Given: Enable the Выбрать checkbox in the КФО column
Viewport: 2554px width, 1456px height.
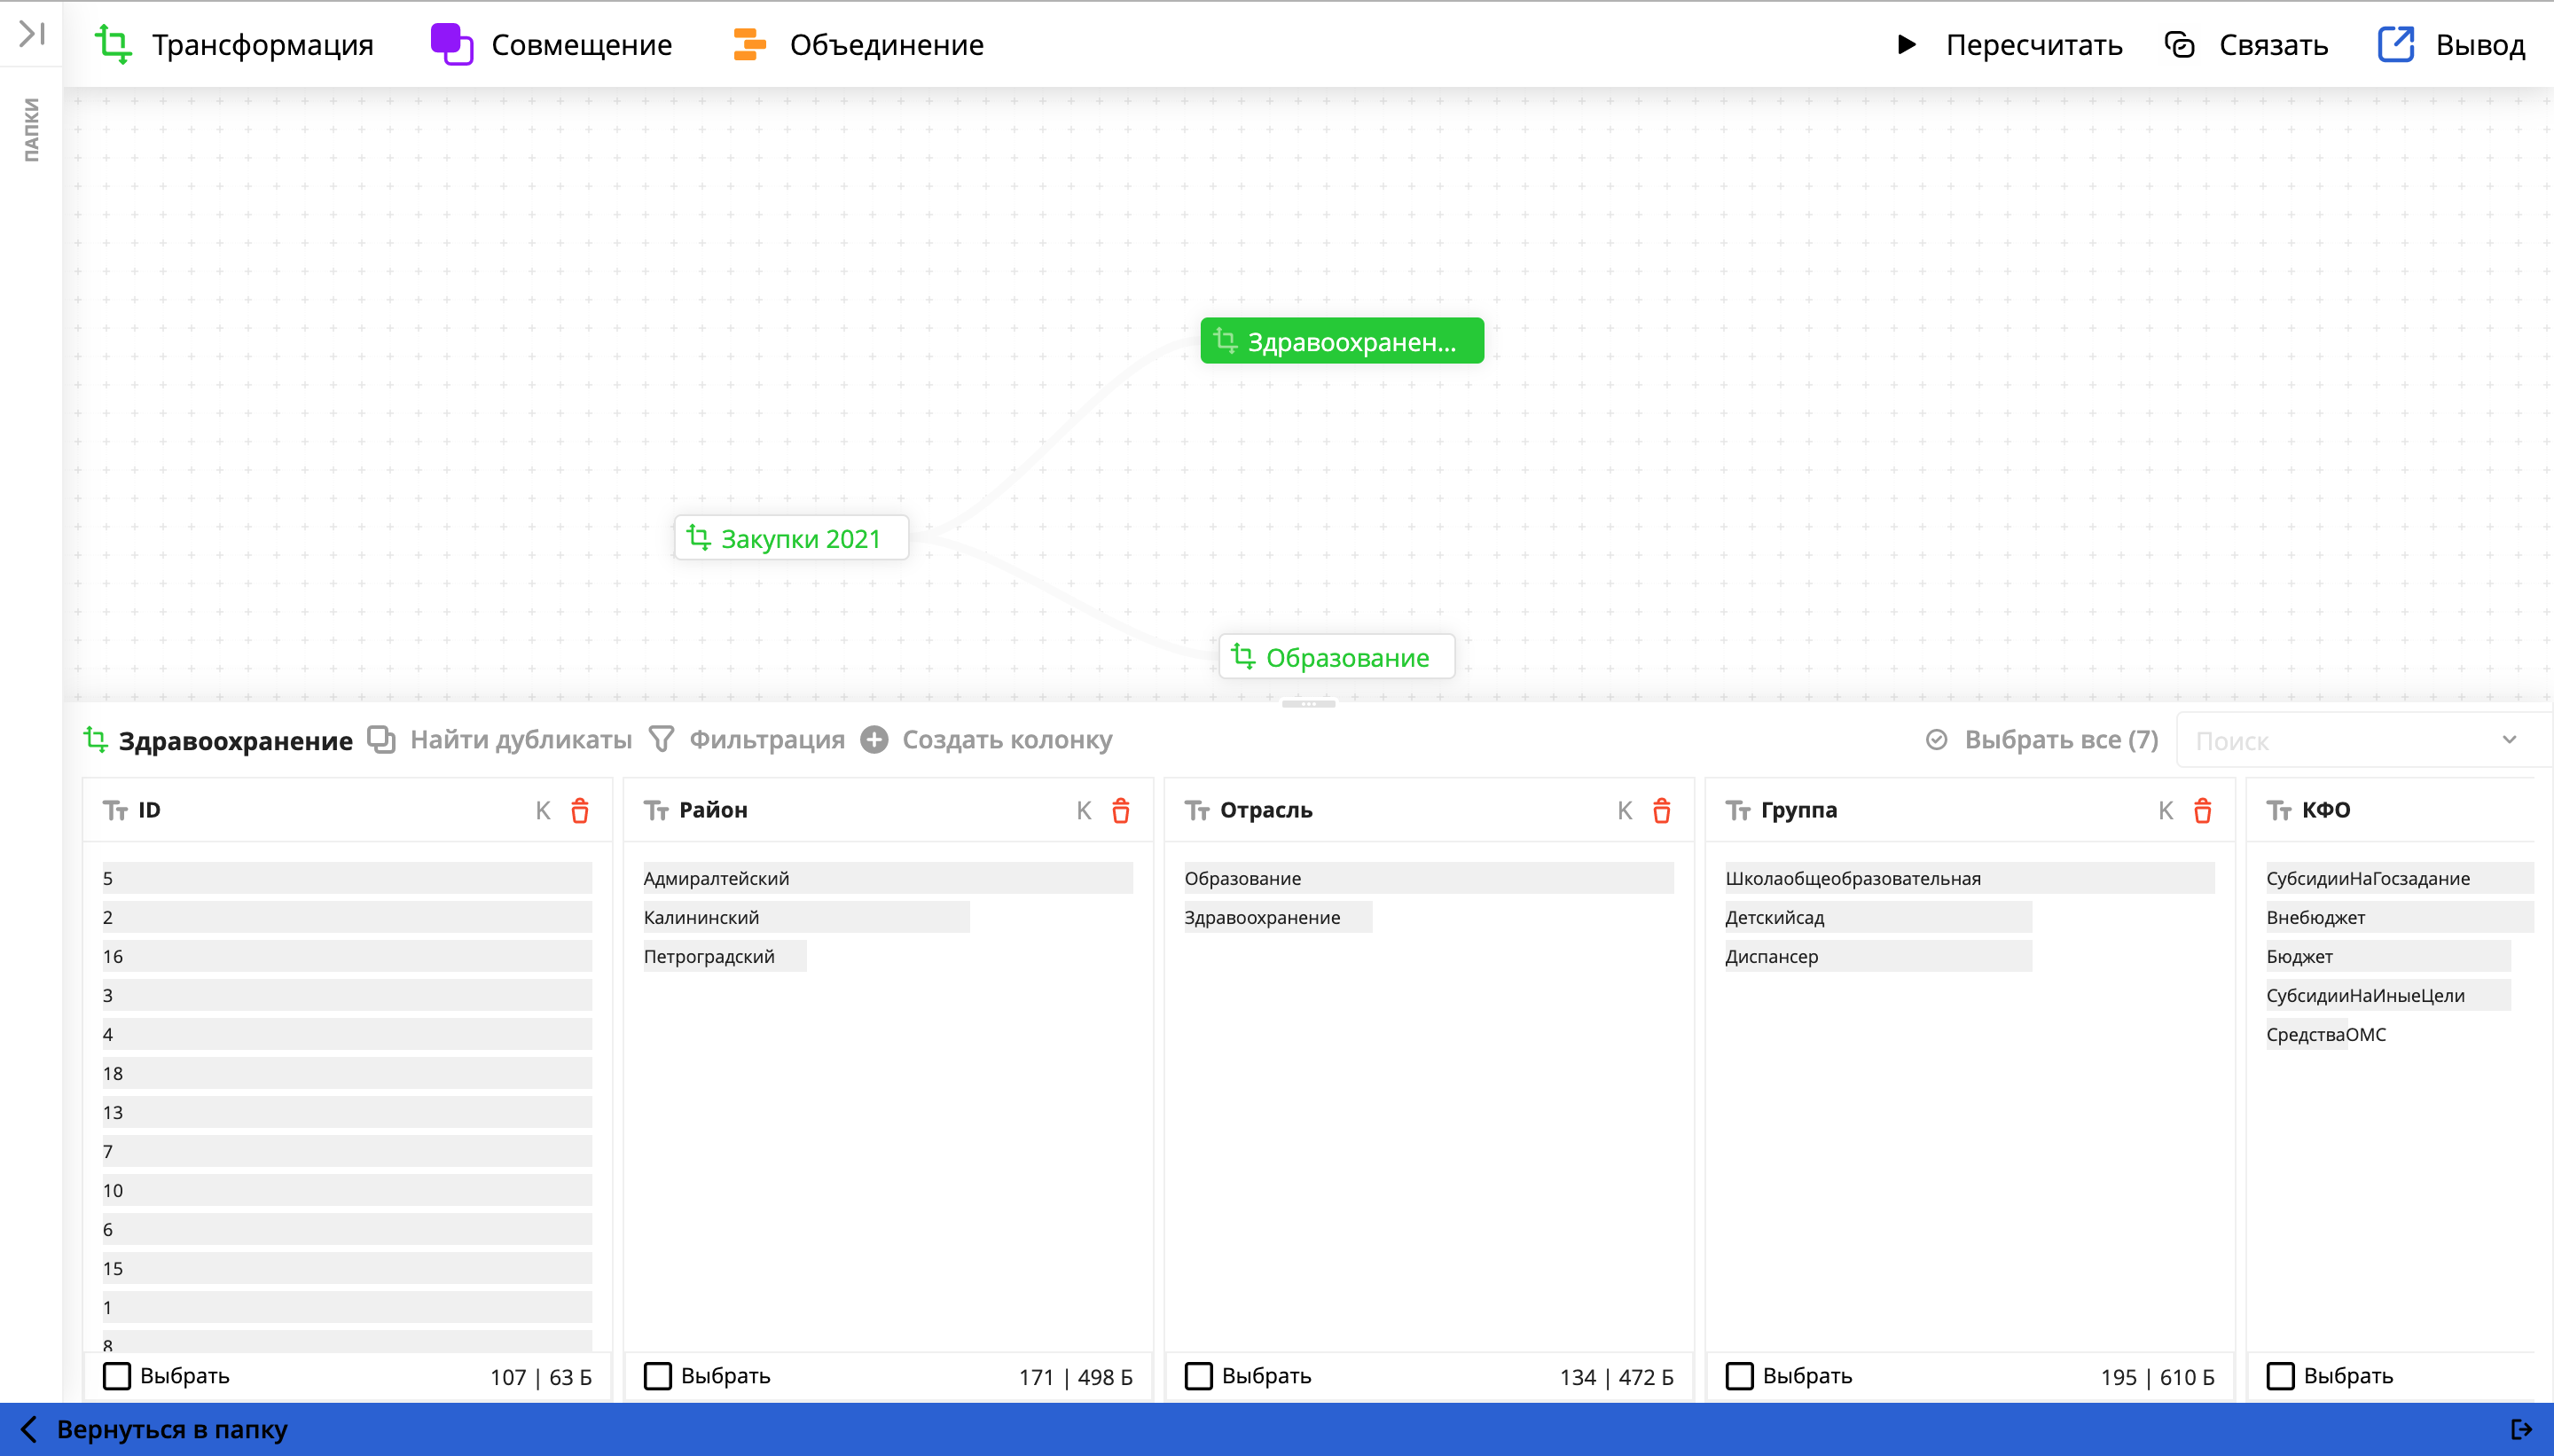Looking at the screenshot, I should [2283, 1376].
